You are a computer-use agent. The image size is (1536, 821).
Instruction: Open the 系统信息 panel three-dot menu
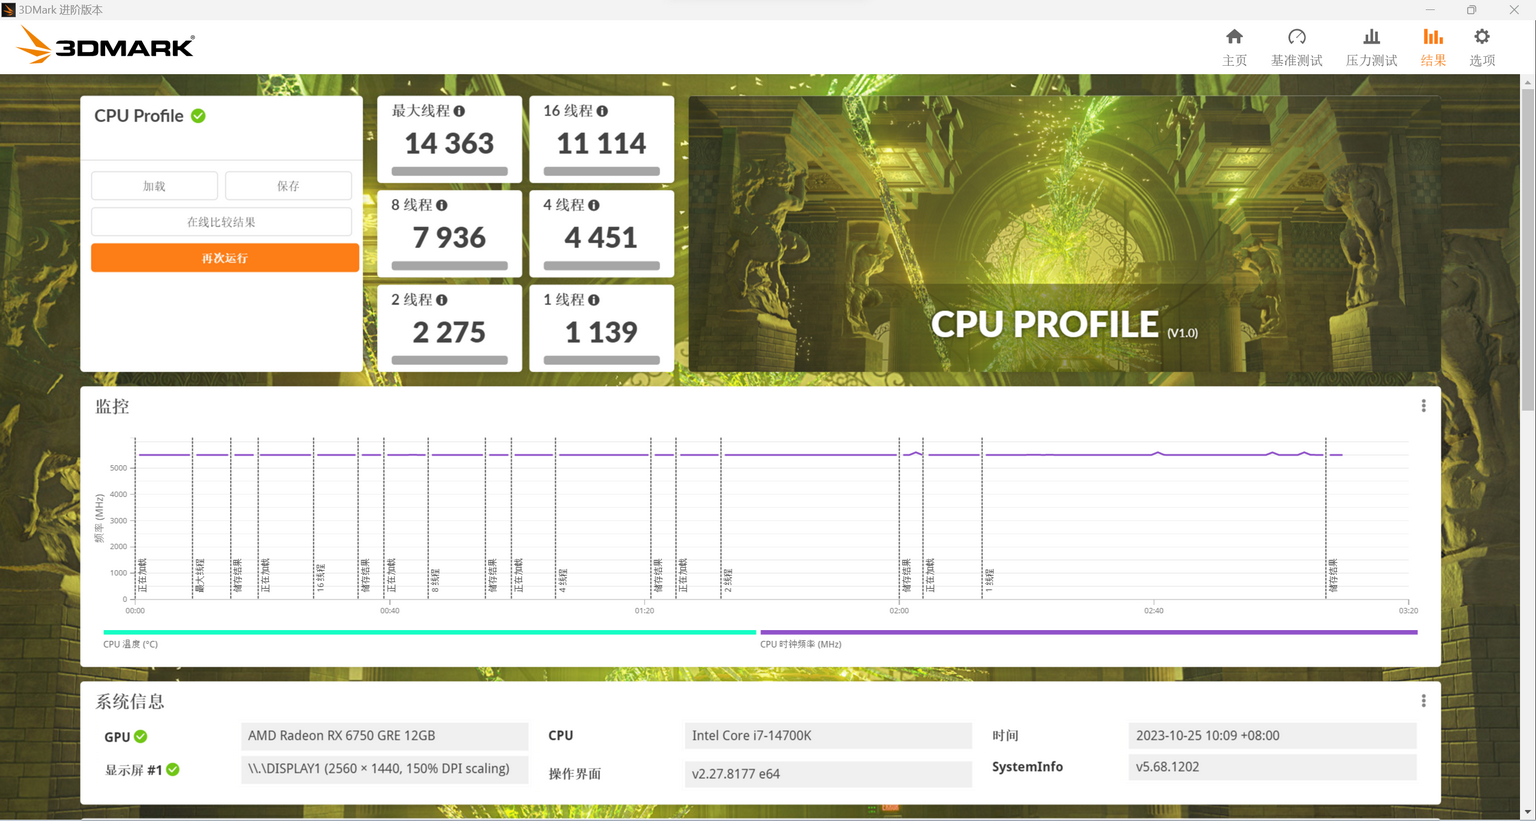click(1423, 701)
